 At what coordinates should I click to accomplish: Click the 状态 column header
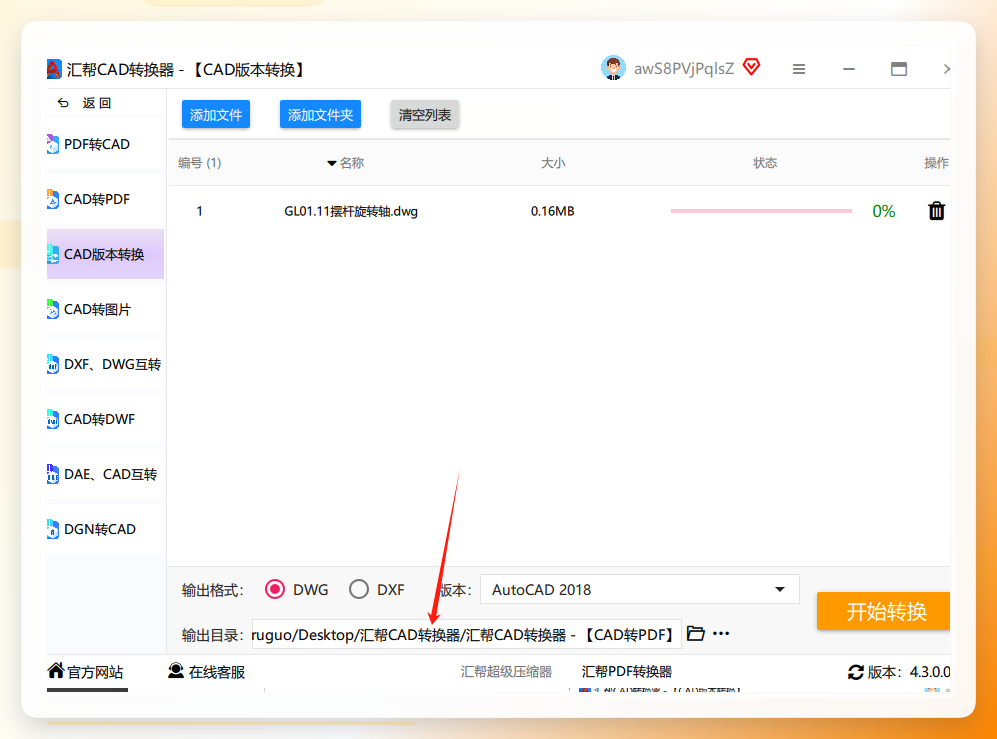[765, 163]
